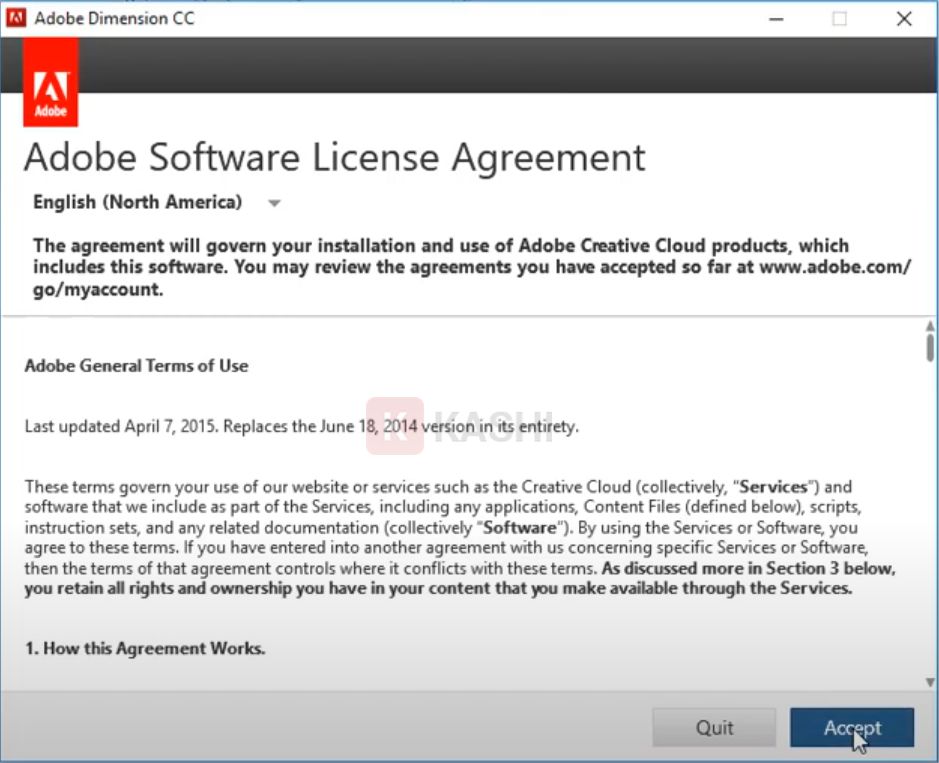Minimize the Adobe Dimension CC window
Screen dimensions: 939x763
[x=775, y=18]
